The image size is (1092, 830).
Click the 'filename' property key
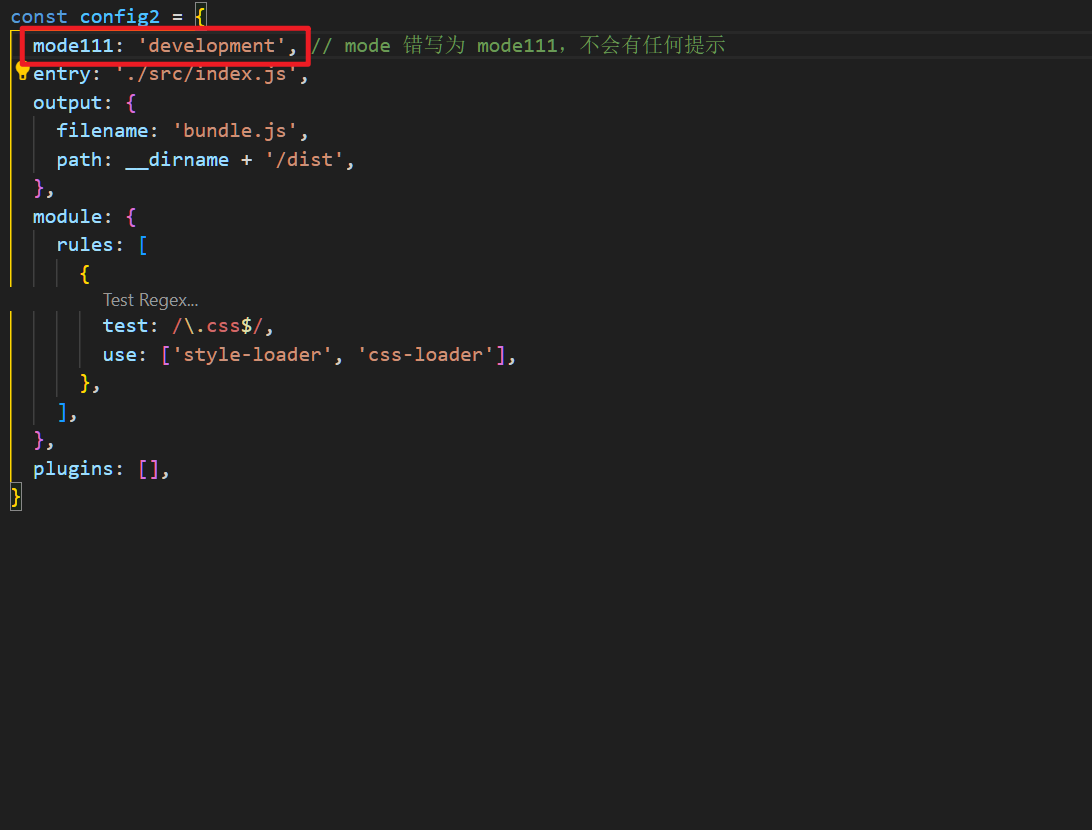(x=102, y=131)
